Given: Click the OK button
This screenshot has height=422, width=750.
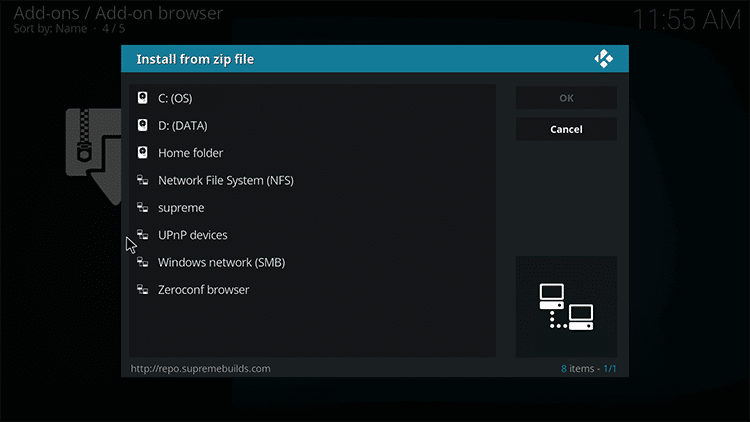Looking at the screenshot, I should (x=566, y=98).
